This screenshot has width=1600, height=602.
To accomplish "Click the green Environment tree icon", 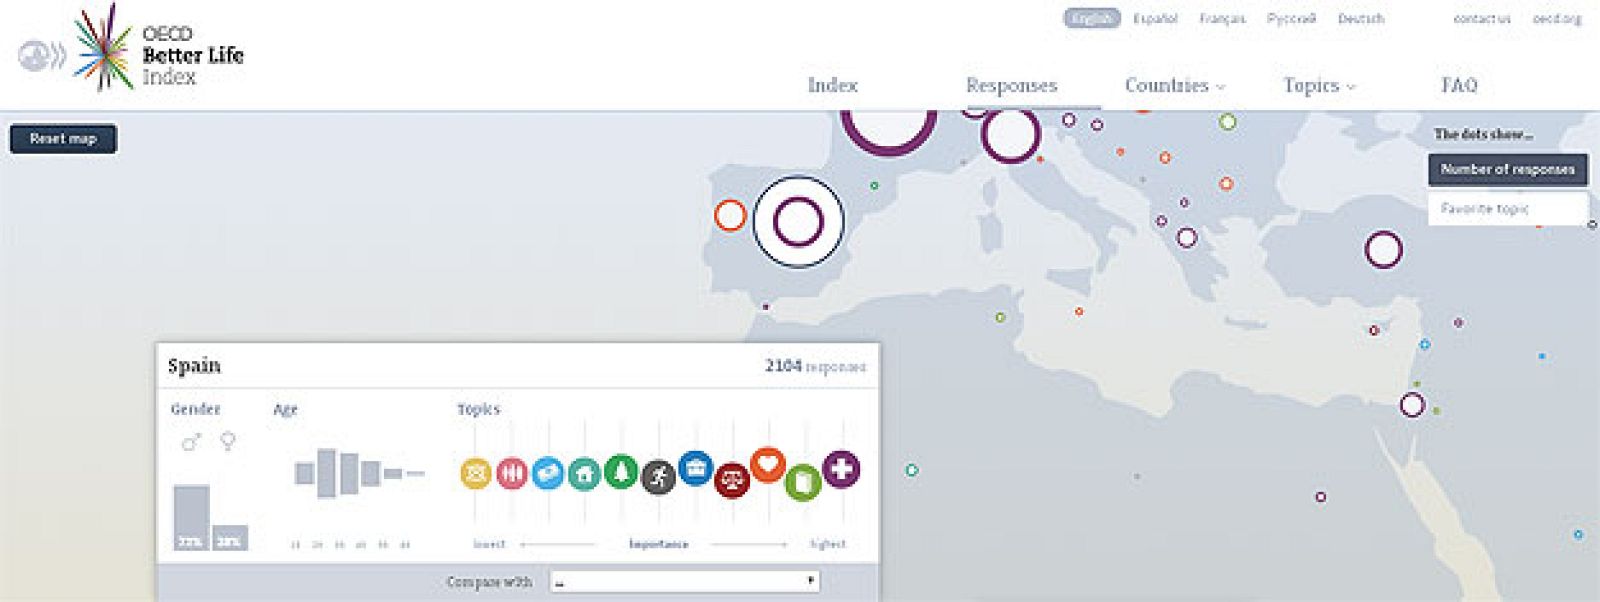I will pos(621,472).
